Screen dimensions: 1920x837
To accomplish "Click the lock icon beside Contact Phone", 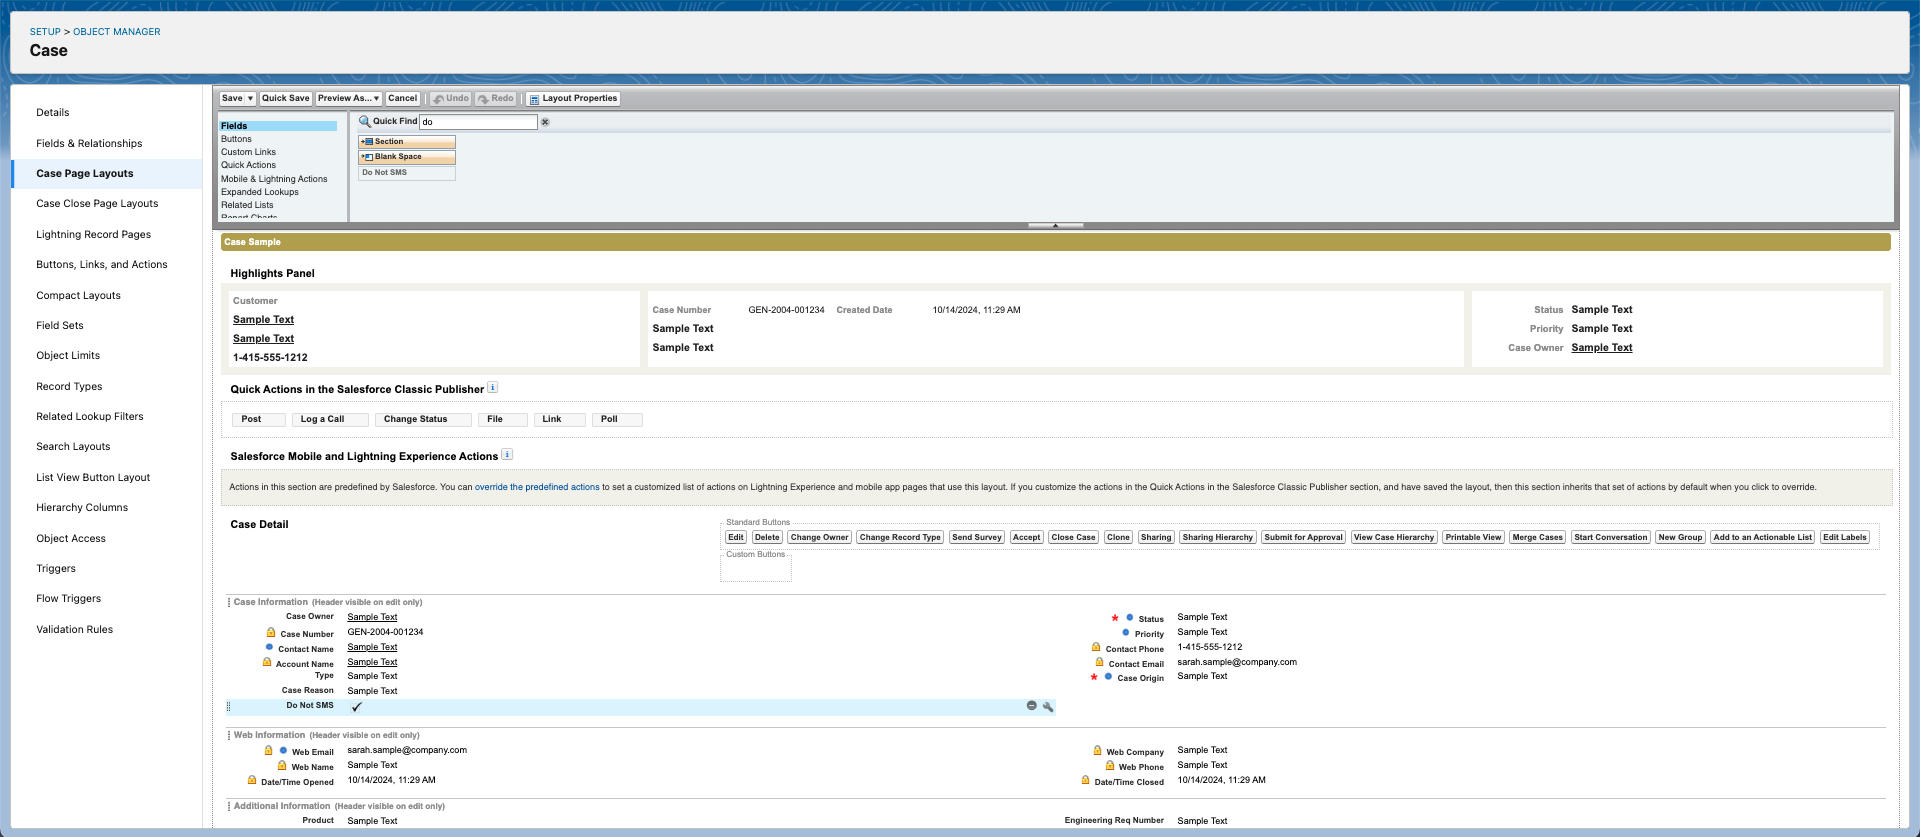I will 1096,647.
